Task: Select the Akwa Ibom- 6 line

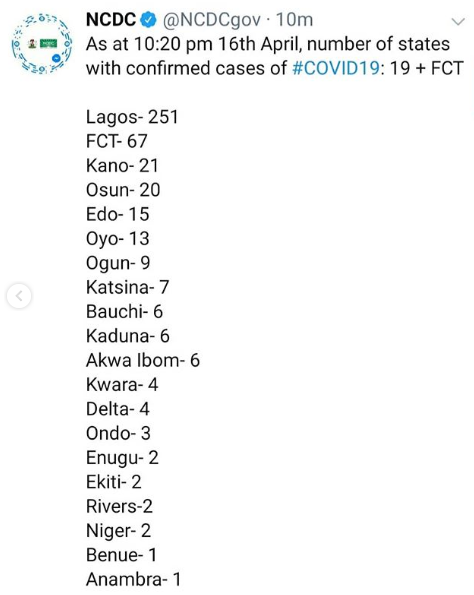Action: pyautogui.click(x=143, y=360)
